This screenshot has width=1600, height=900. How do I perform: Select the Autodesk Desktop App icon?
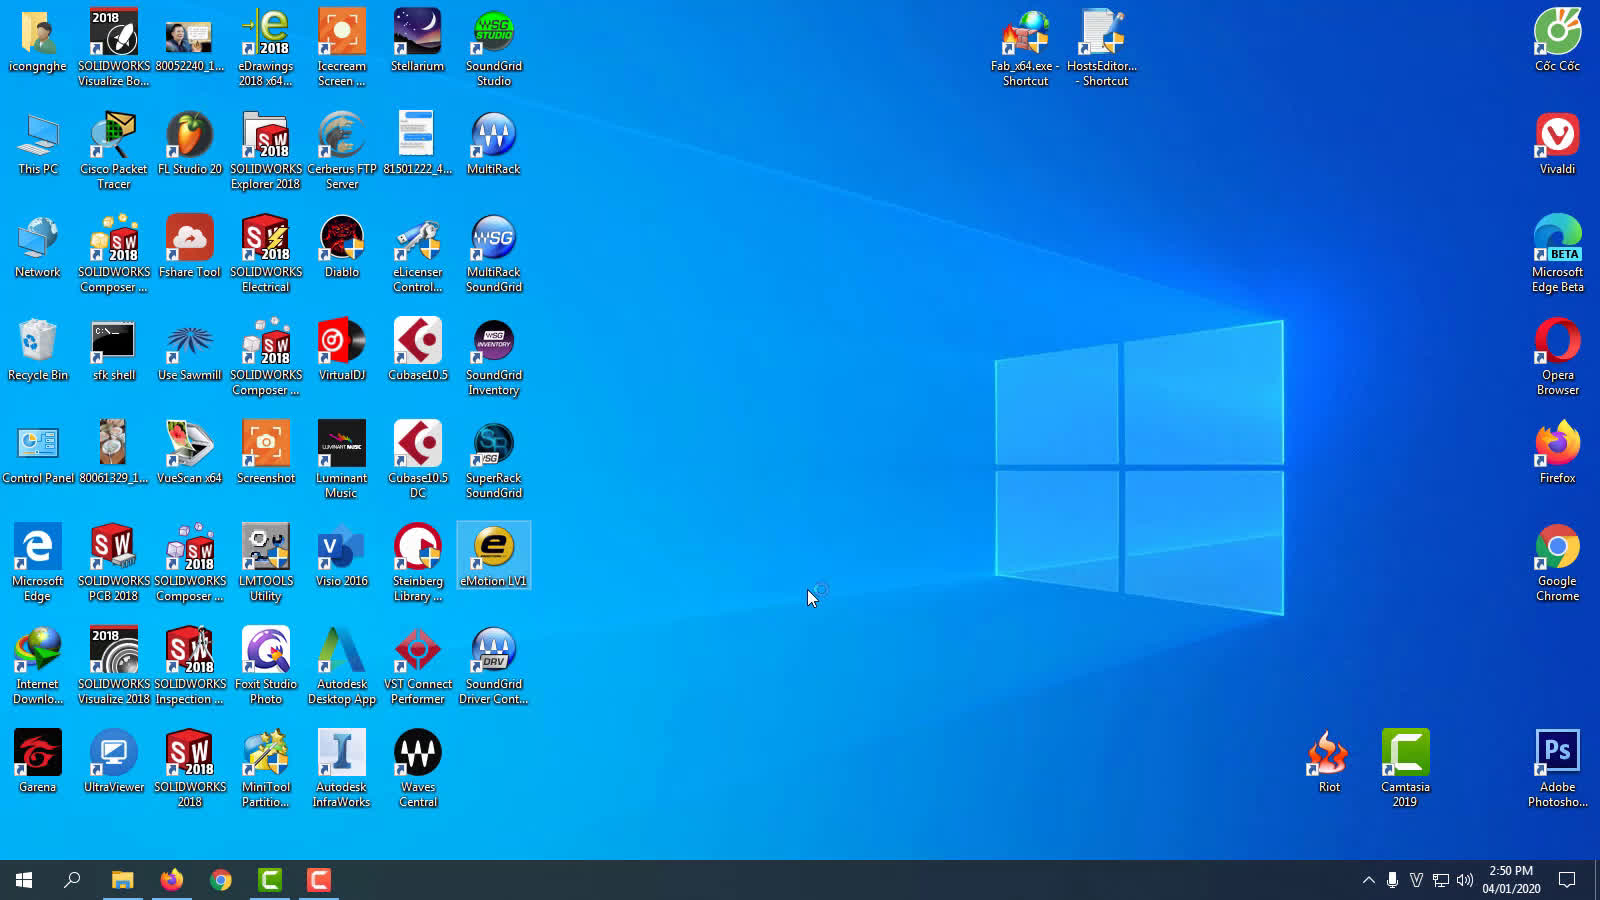(342, 666)
